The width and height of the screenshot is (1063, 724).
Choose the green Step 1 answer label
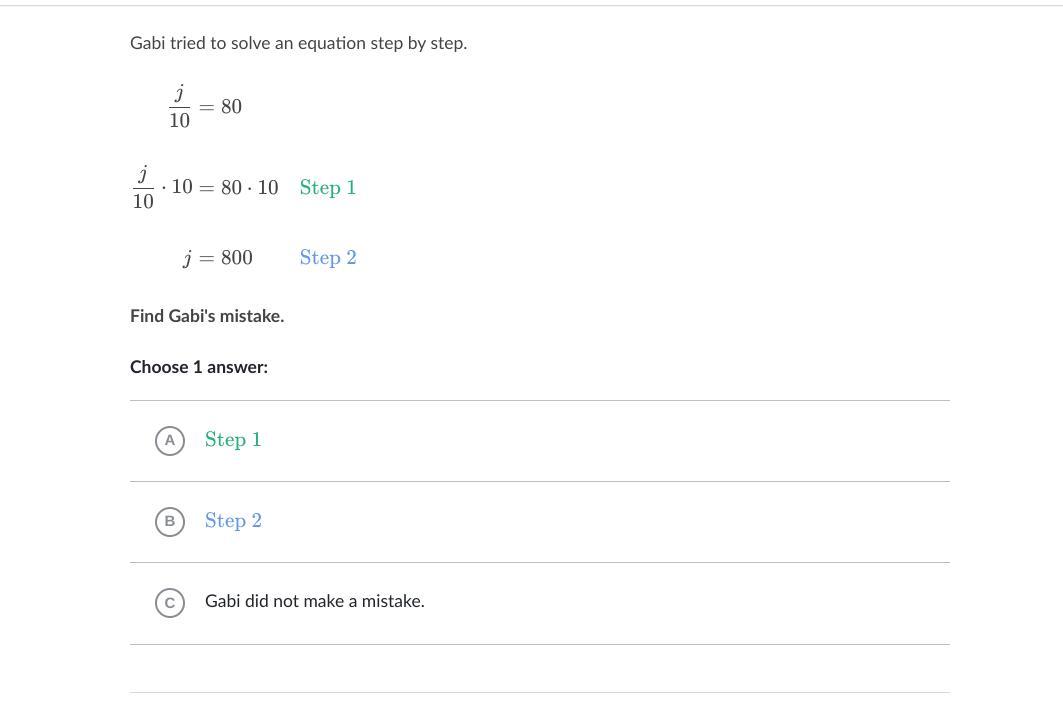233,440
